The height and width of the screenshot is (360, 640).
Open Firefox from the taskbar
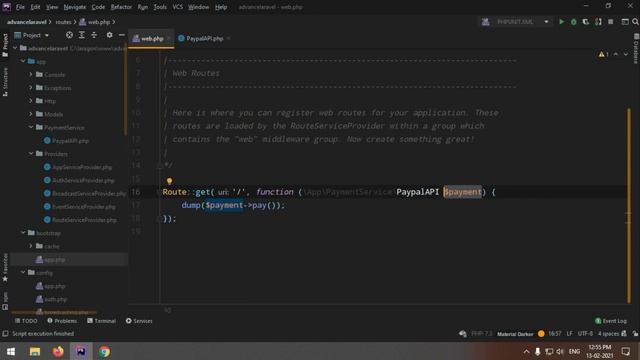[x=58, y=351]
